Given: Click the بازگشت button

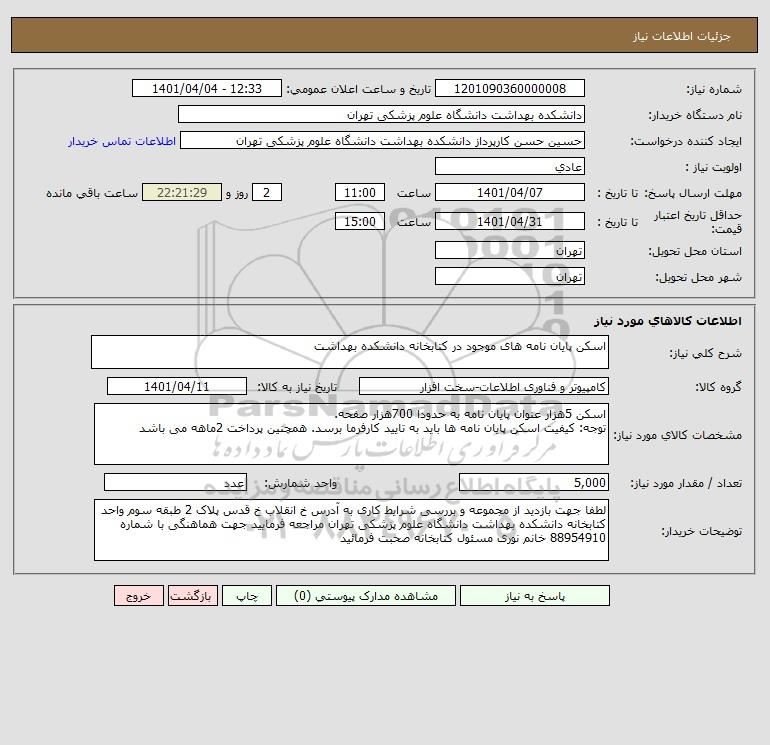Looking at the screenshot, I should pos(192,596).
